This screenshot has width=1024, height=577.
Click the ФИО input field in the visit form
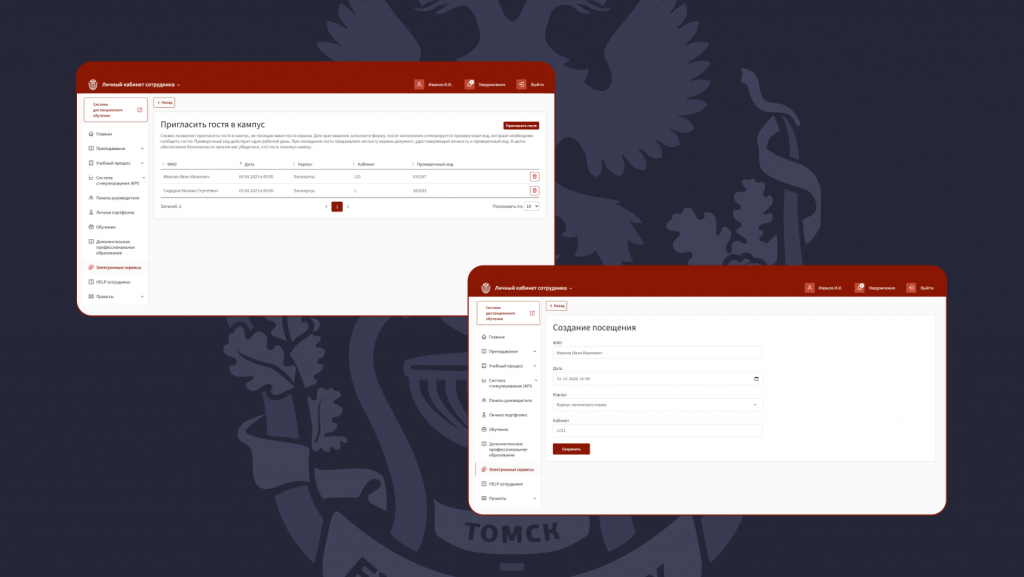[x=658, y=353]
